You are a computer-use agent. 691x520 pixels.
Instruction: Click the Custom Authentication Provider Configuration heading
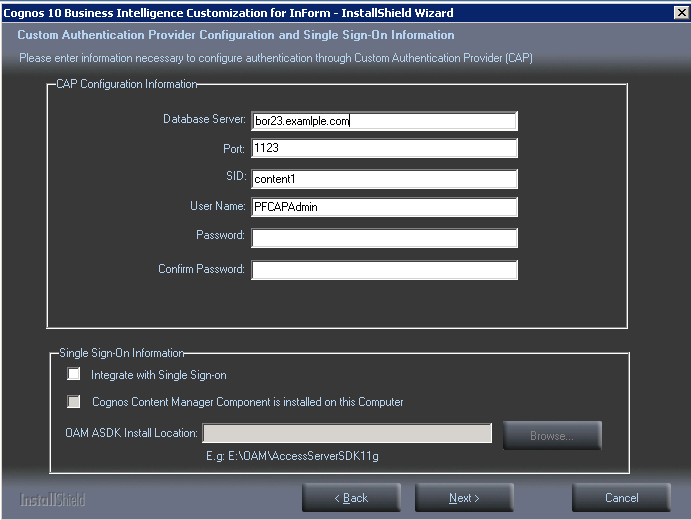[x=236, y=35]
